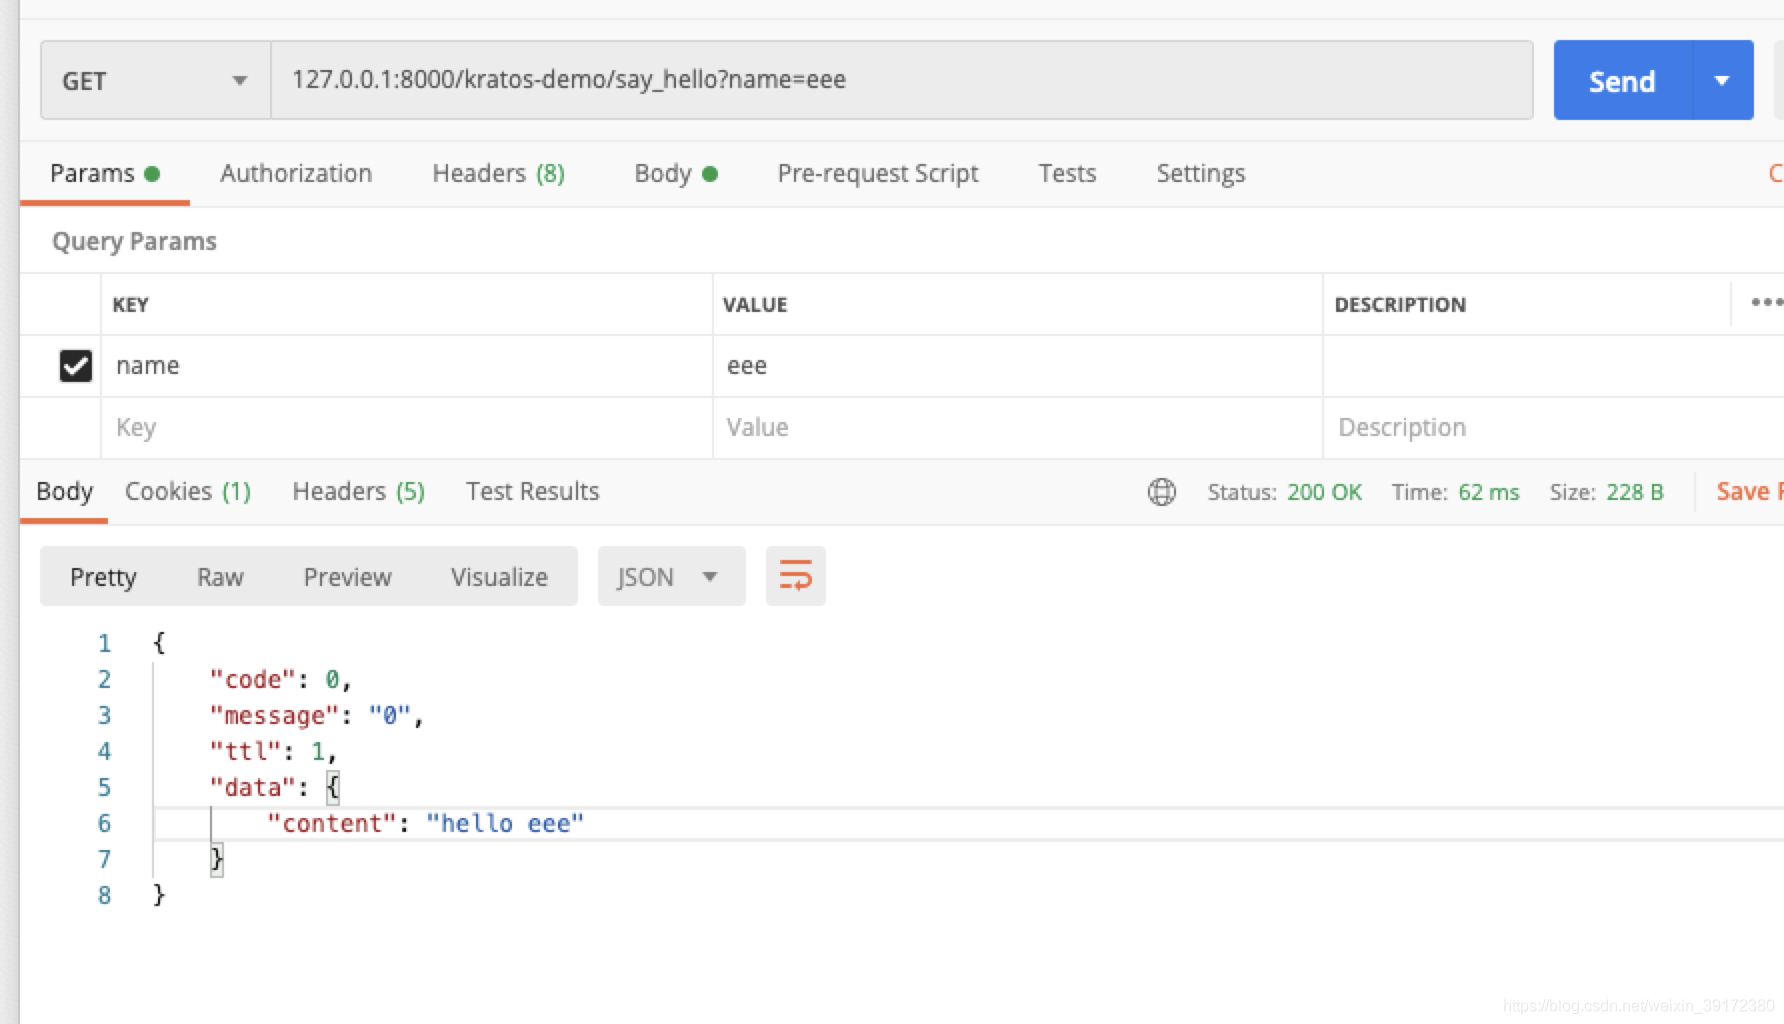The height and width of the screenshot is (1024, 1784).
Task: Open the params table more options menu
Action: pyautogui.click(x=1766, y=303)
